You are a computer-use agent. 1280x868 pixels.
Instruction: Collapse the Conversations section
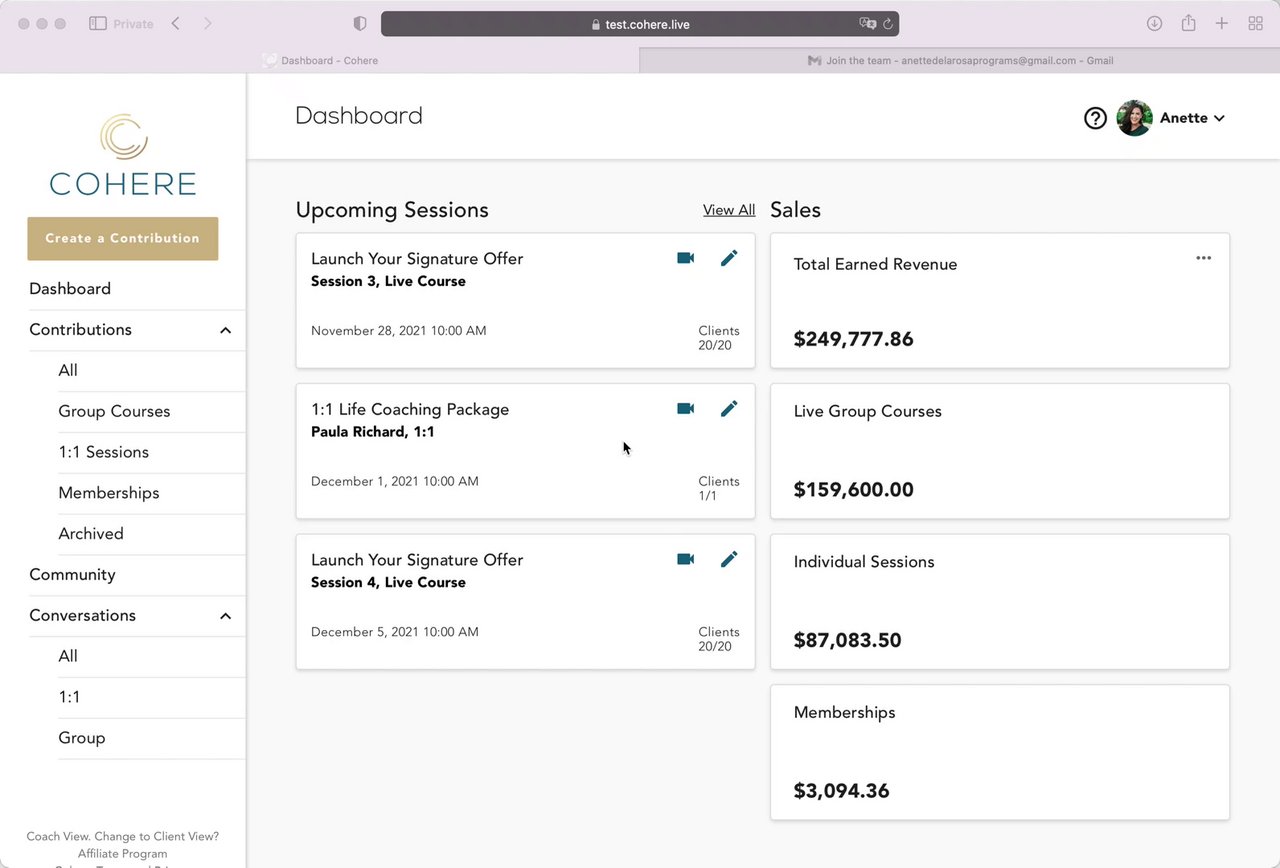(x=225, y=616)
